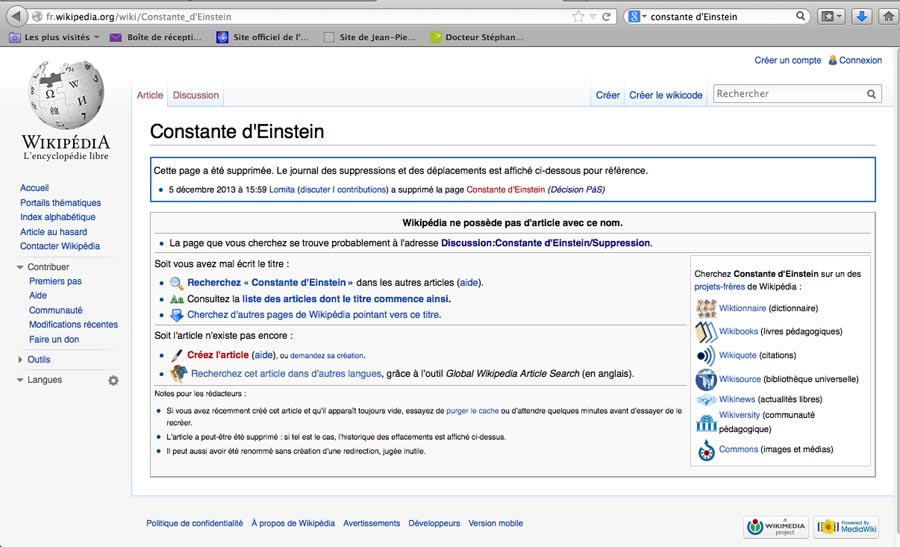Click the Wikiquote project icon
The height and width of the screenshot is (547, 900).
(706, 355)
